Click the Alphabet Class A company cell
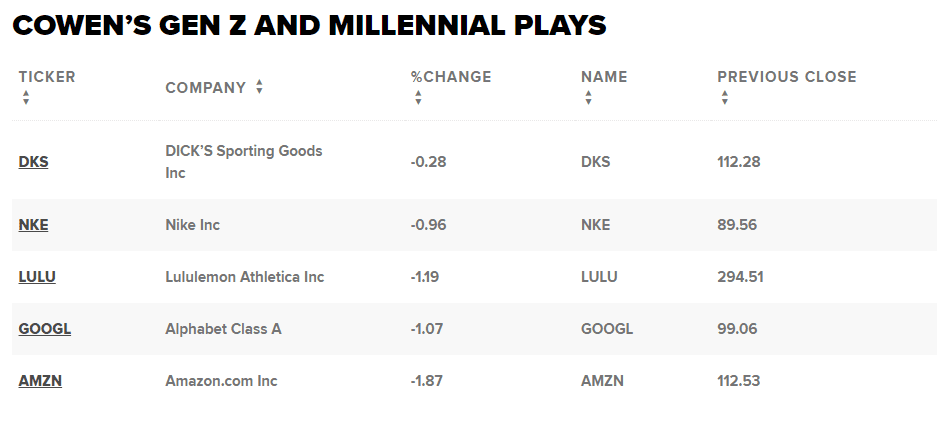This screenshot has height=421, width=939. [x=223, y=329]
